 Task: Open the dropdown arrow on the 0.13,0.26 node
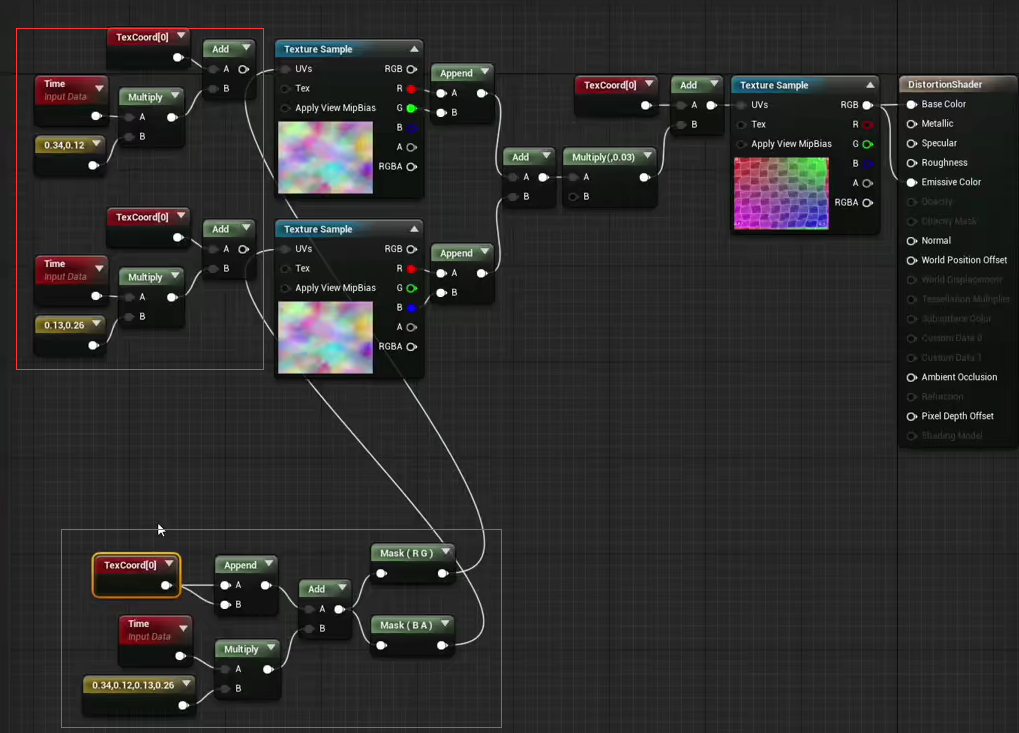96,324
